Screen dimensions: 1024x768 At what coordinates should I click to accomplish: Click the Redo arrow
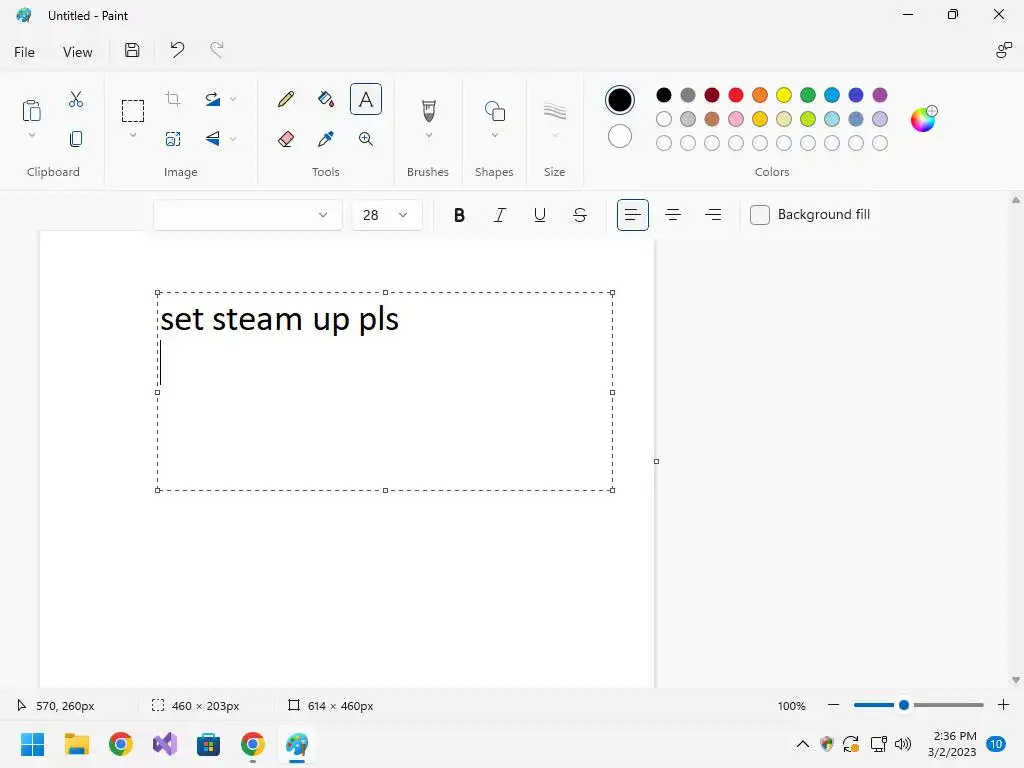point(216,50)
